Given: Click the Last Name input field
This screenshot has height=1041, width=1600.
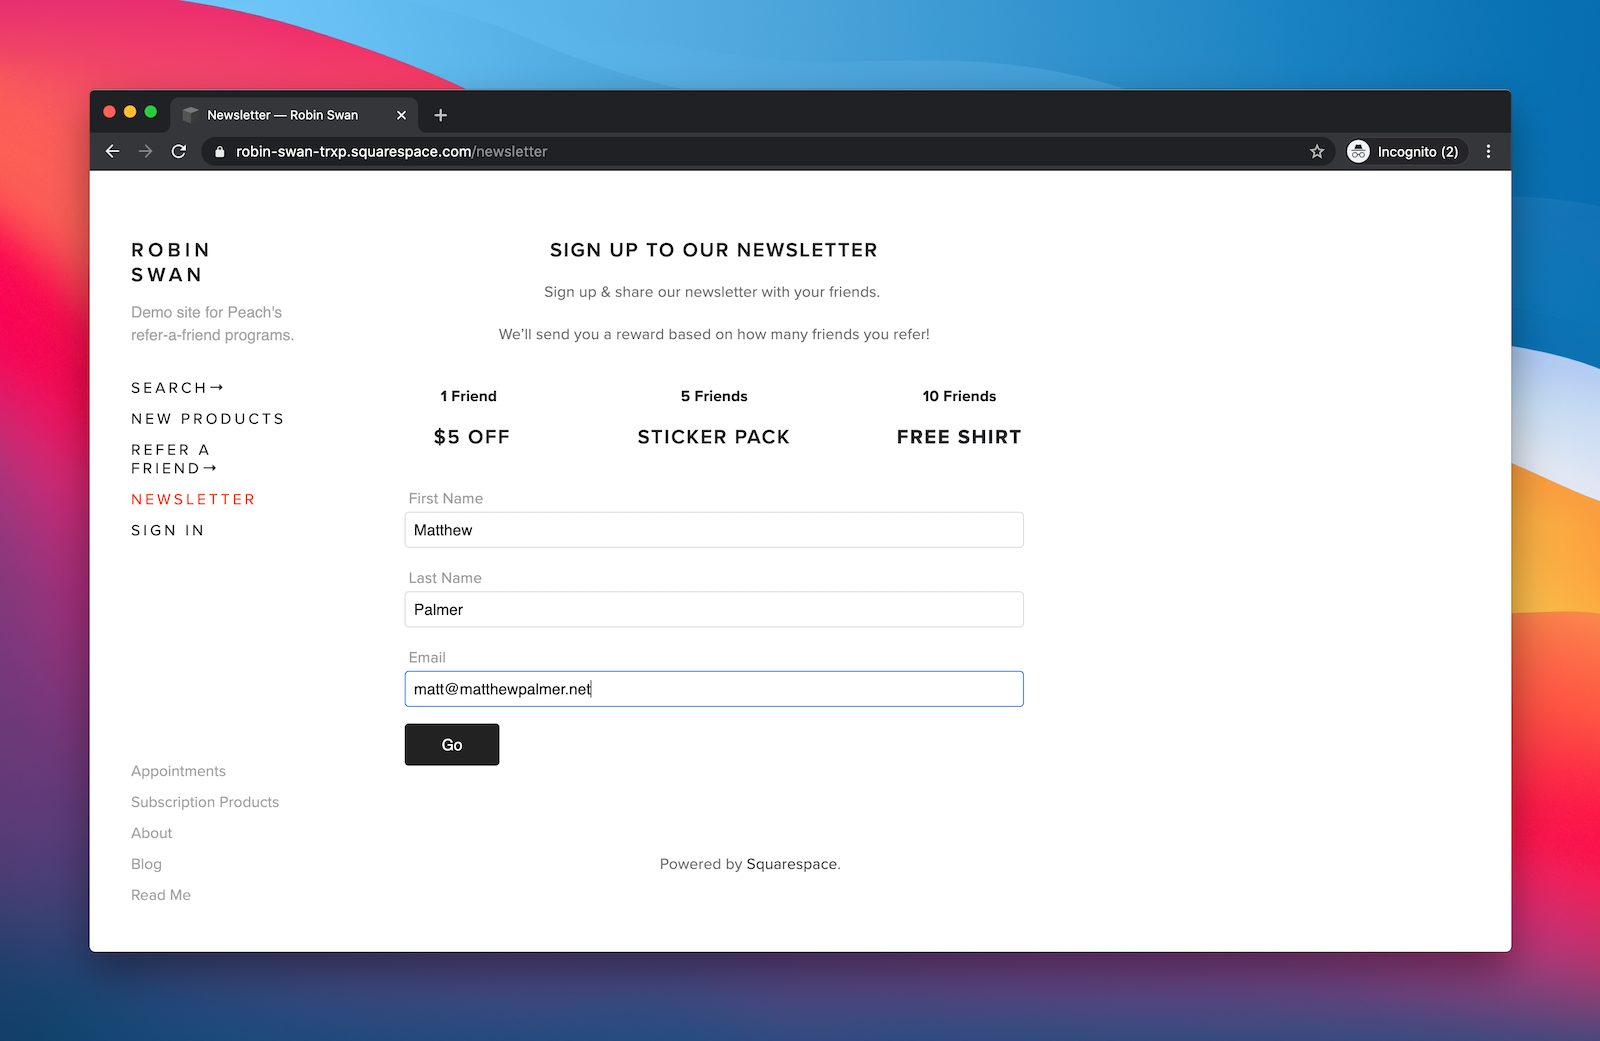Looking at the screenshot, I should point(714,609).
